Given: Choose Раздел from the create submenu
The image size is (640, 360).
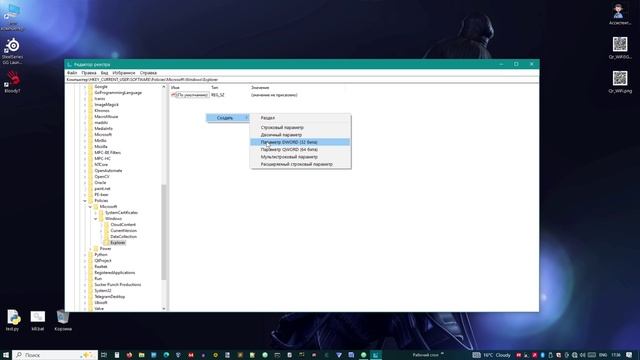Looking at the screenshot, I should click(x=300, y=118).
